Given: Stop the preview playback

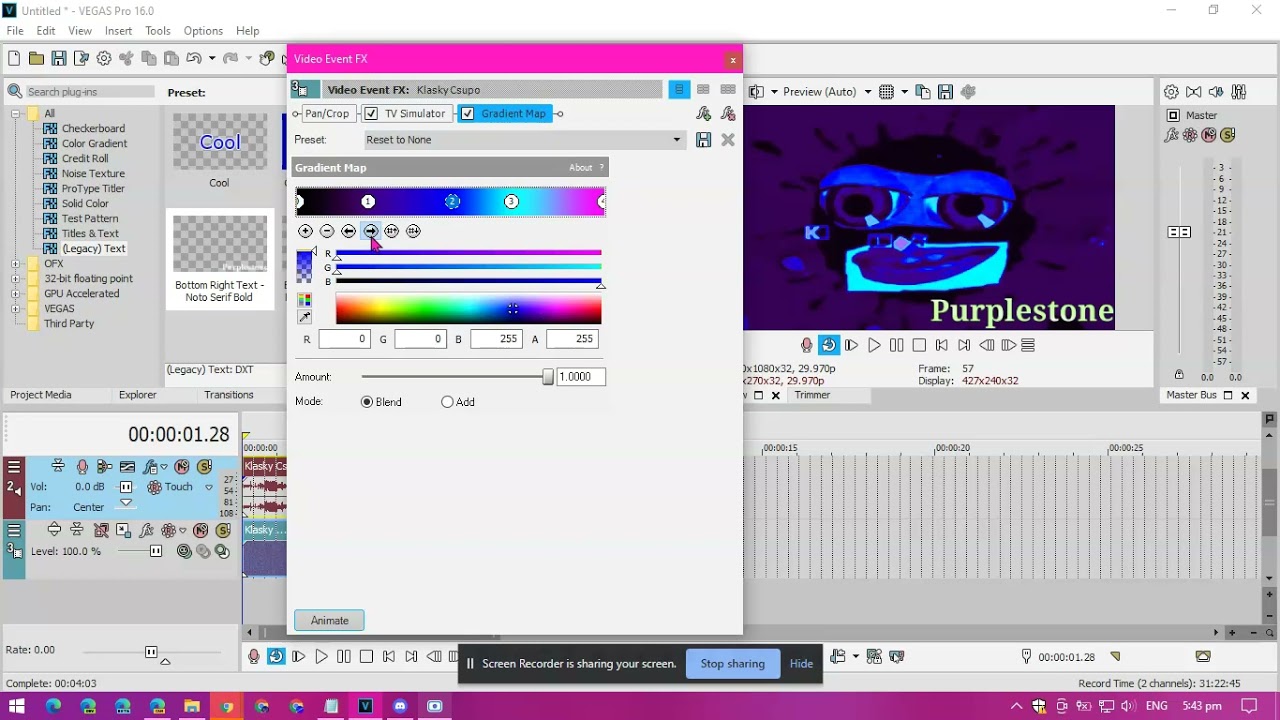Looking at the screenshot, I should pos(919,345).
